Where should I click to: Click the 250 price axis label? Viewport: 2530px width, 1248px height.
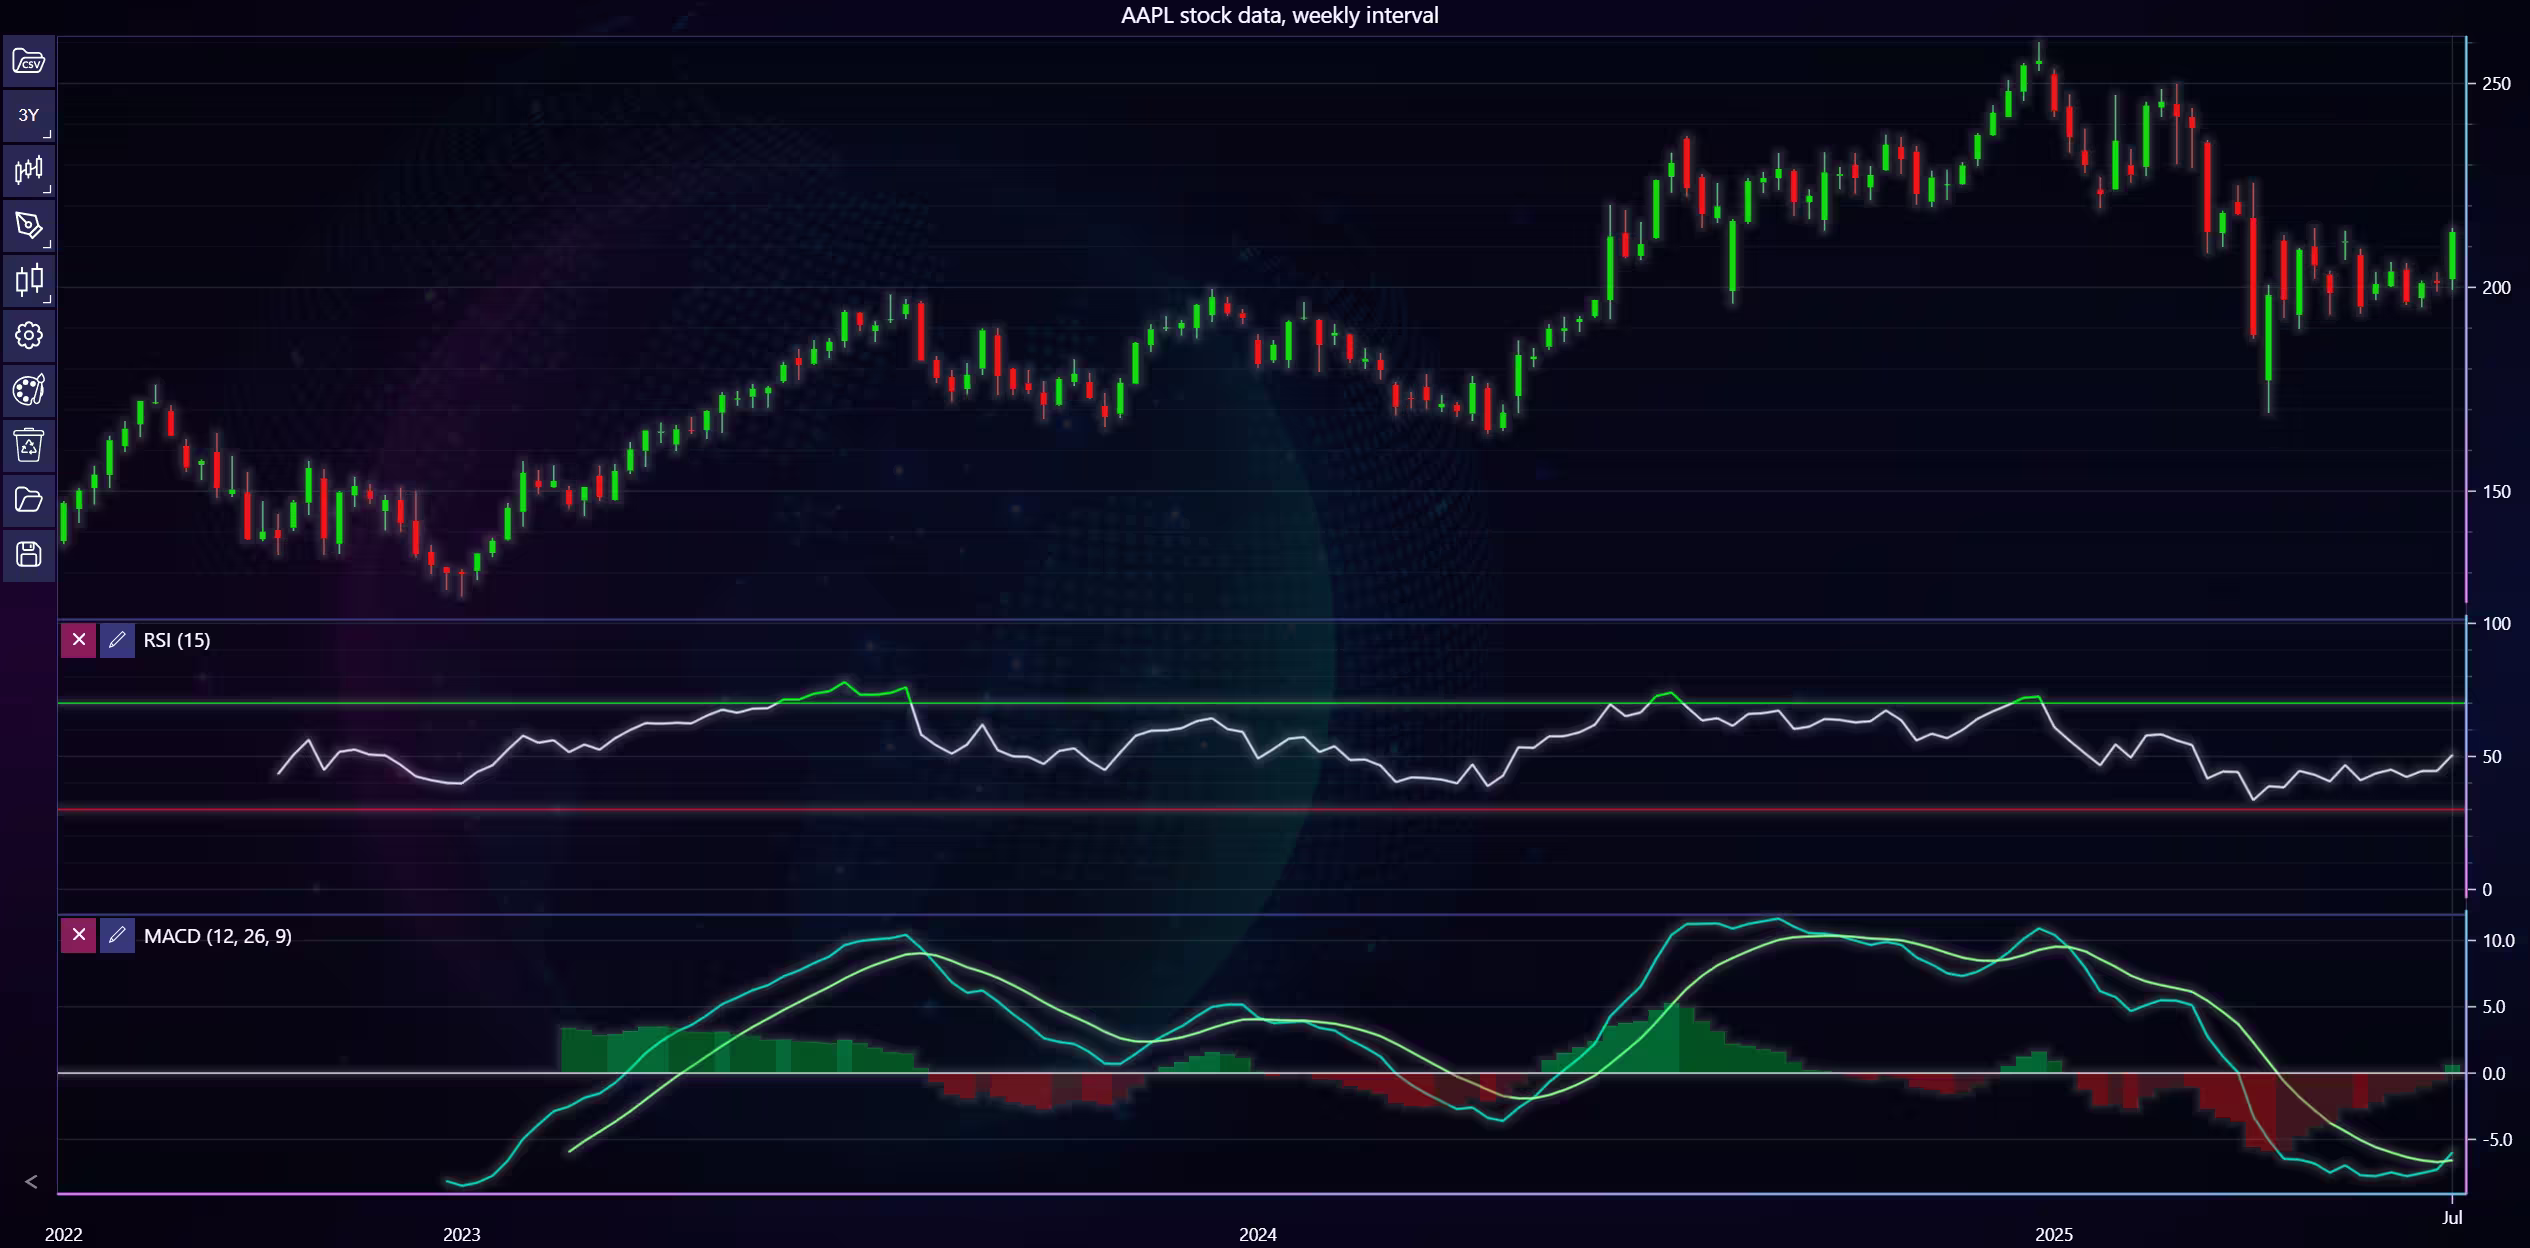coord(2496,84)
